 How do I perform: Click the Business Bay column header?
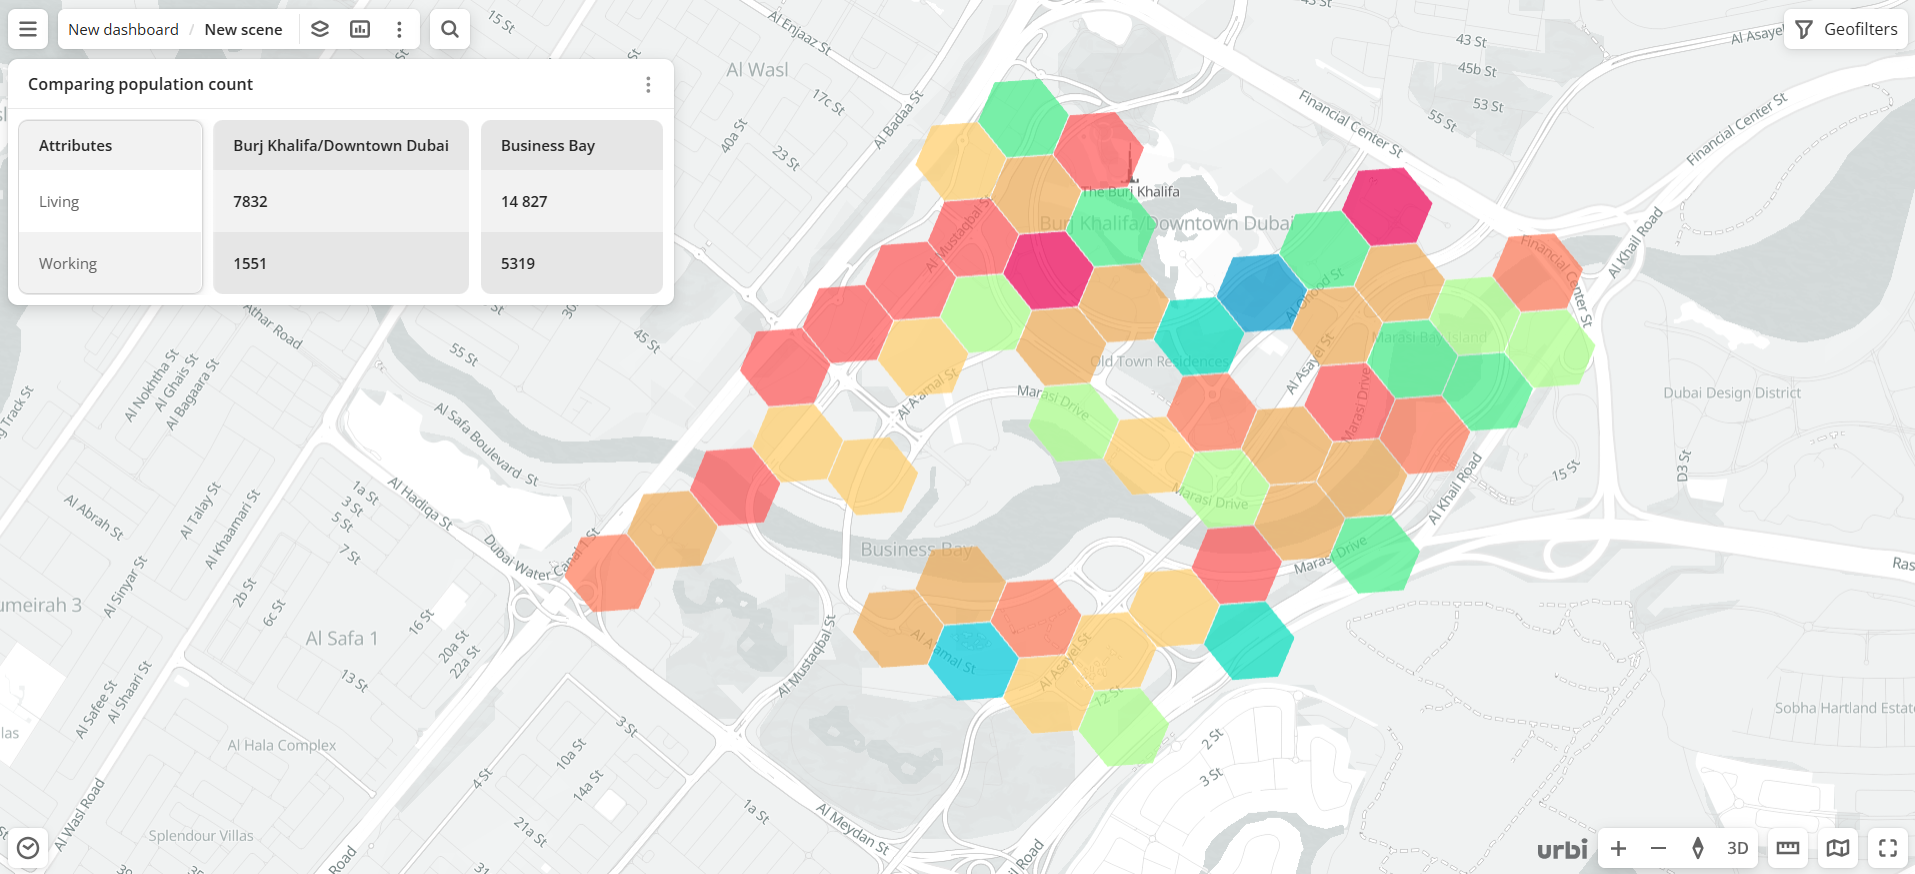[548, 146]
